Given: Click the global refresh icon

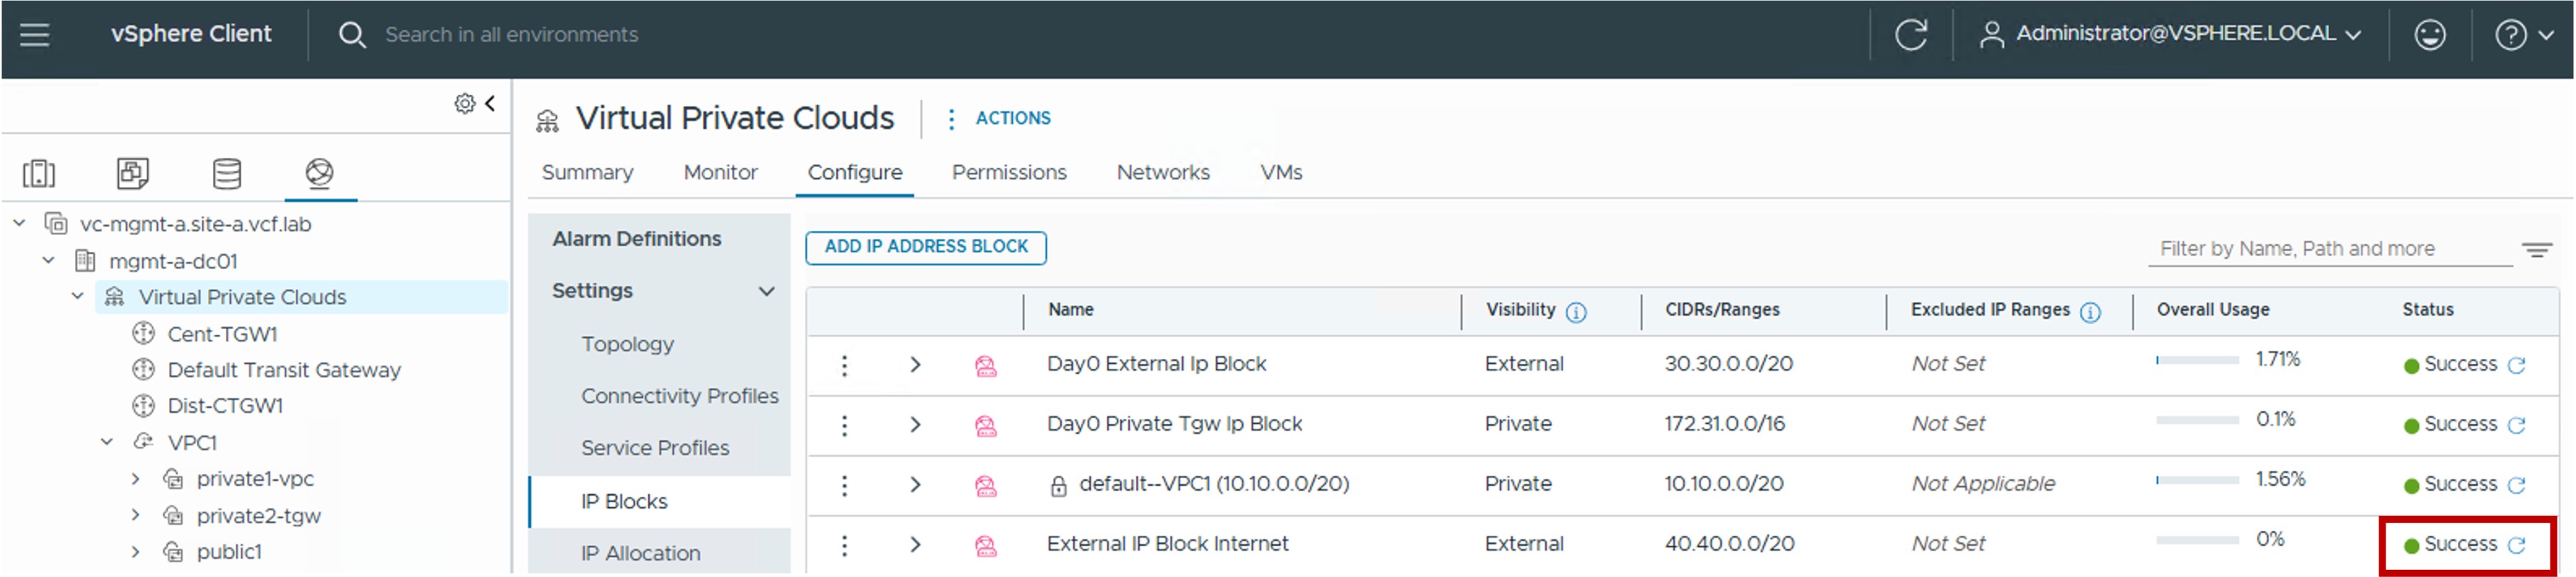Looking at the screenshot, I should (1911, 35).
